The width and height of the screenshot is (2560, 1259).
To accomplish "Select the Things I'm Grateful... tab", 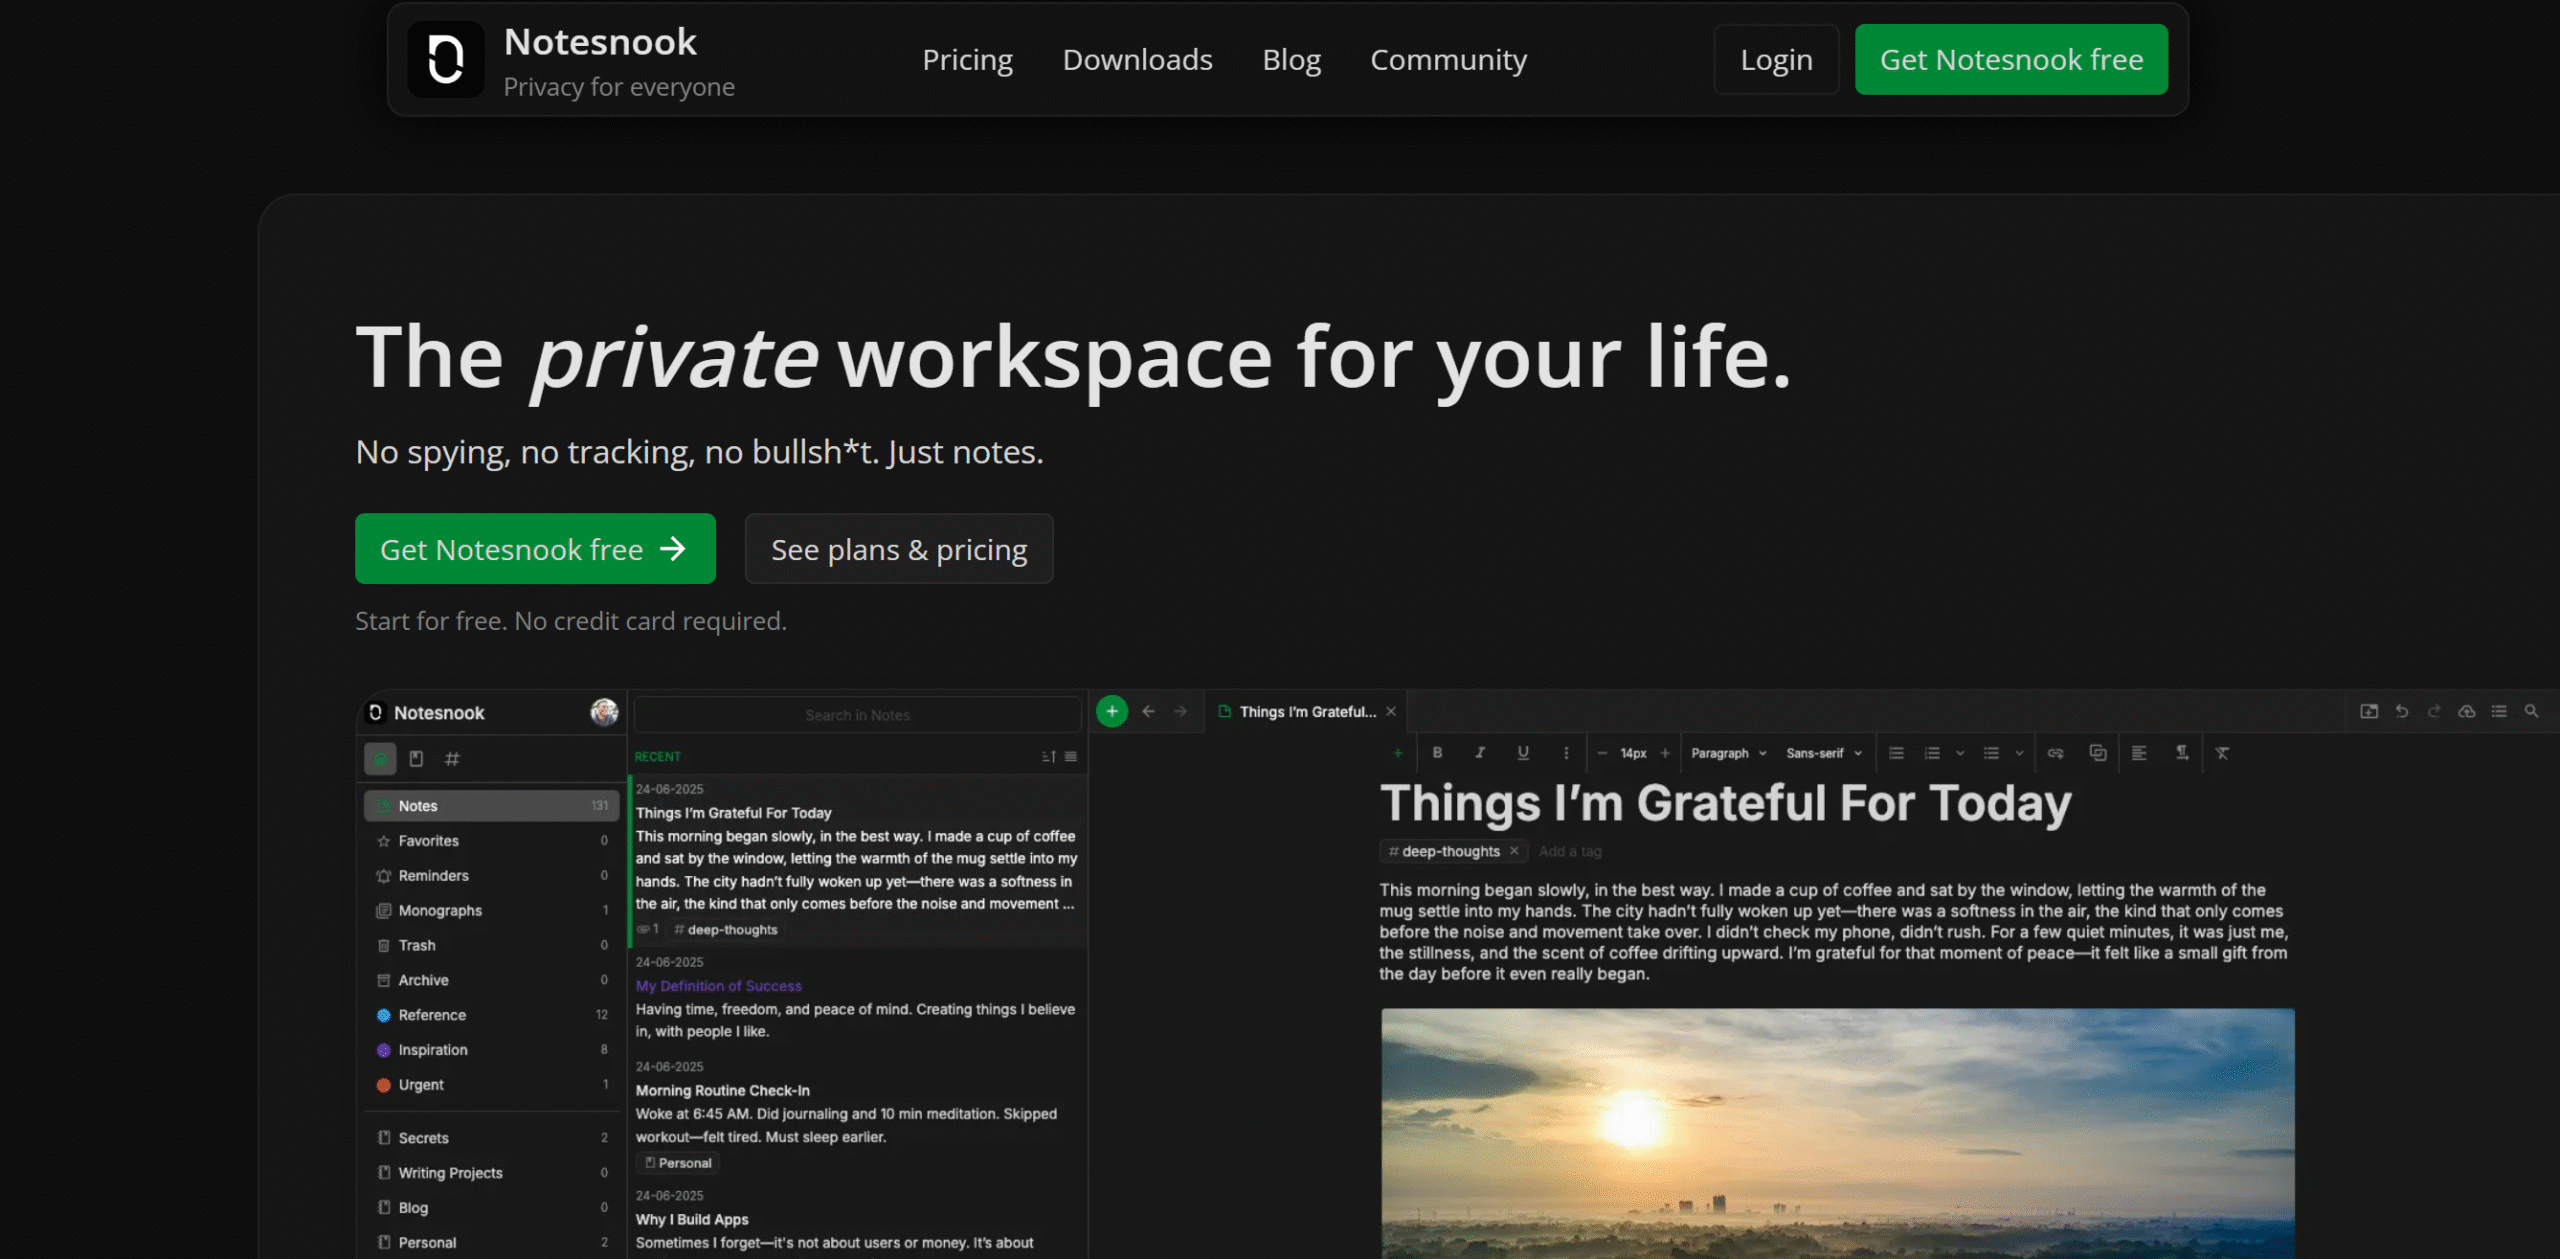I will pos(1307,712).
